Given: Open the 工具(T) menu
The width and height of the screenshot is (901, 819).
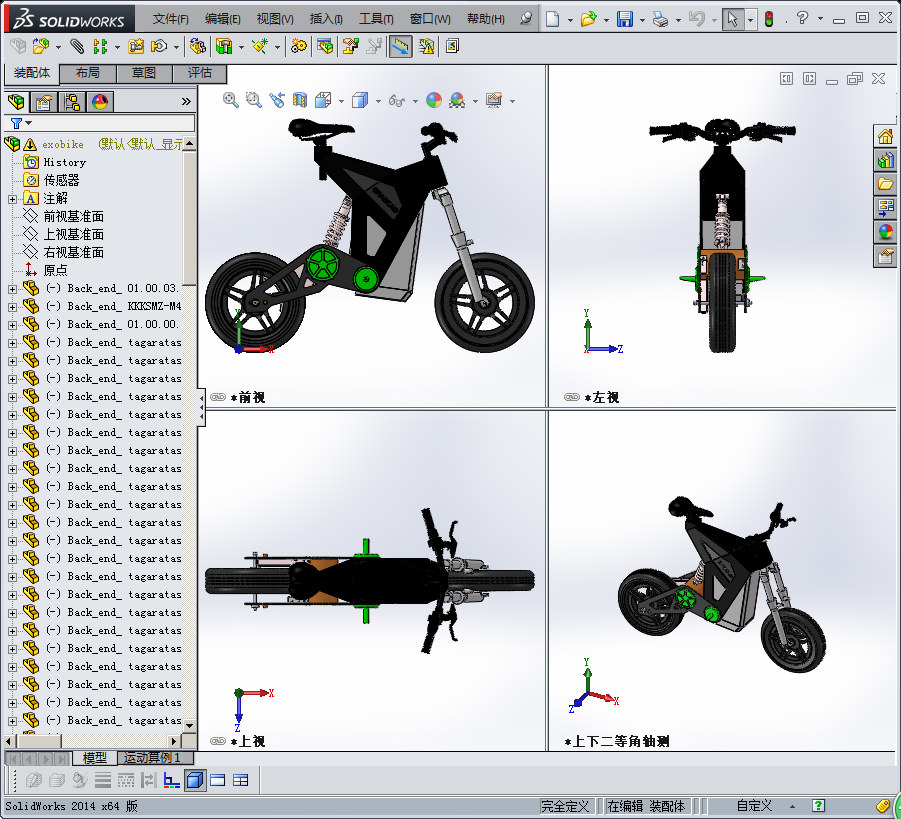Looking at the screenshot, I should (376, 19).
